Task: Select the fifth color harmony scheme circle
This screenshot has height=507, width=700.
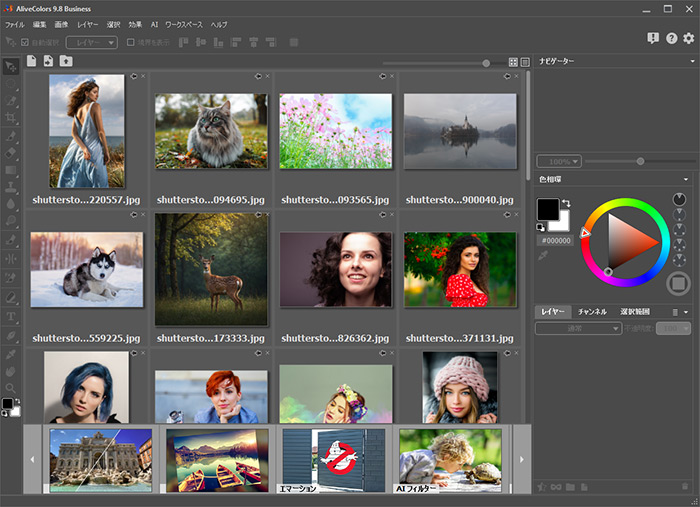Action: click(x=679, y=260)
